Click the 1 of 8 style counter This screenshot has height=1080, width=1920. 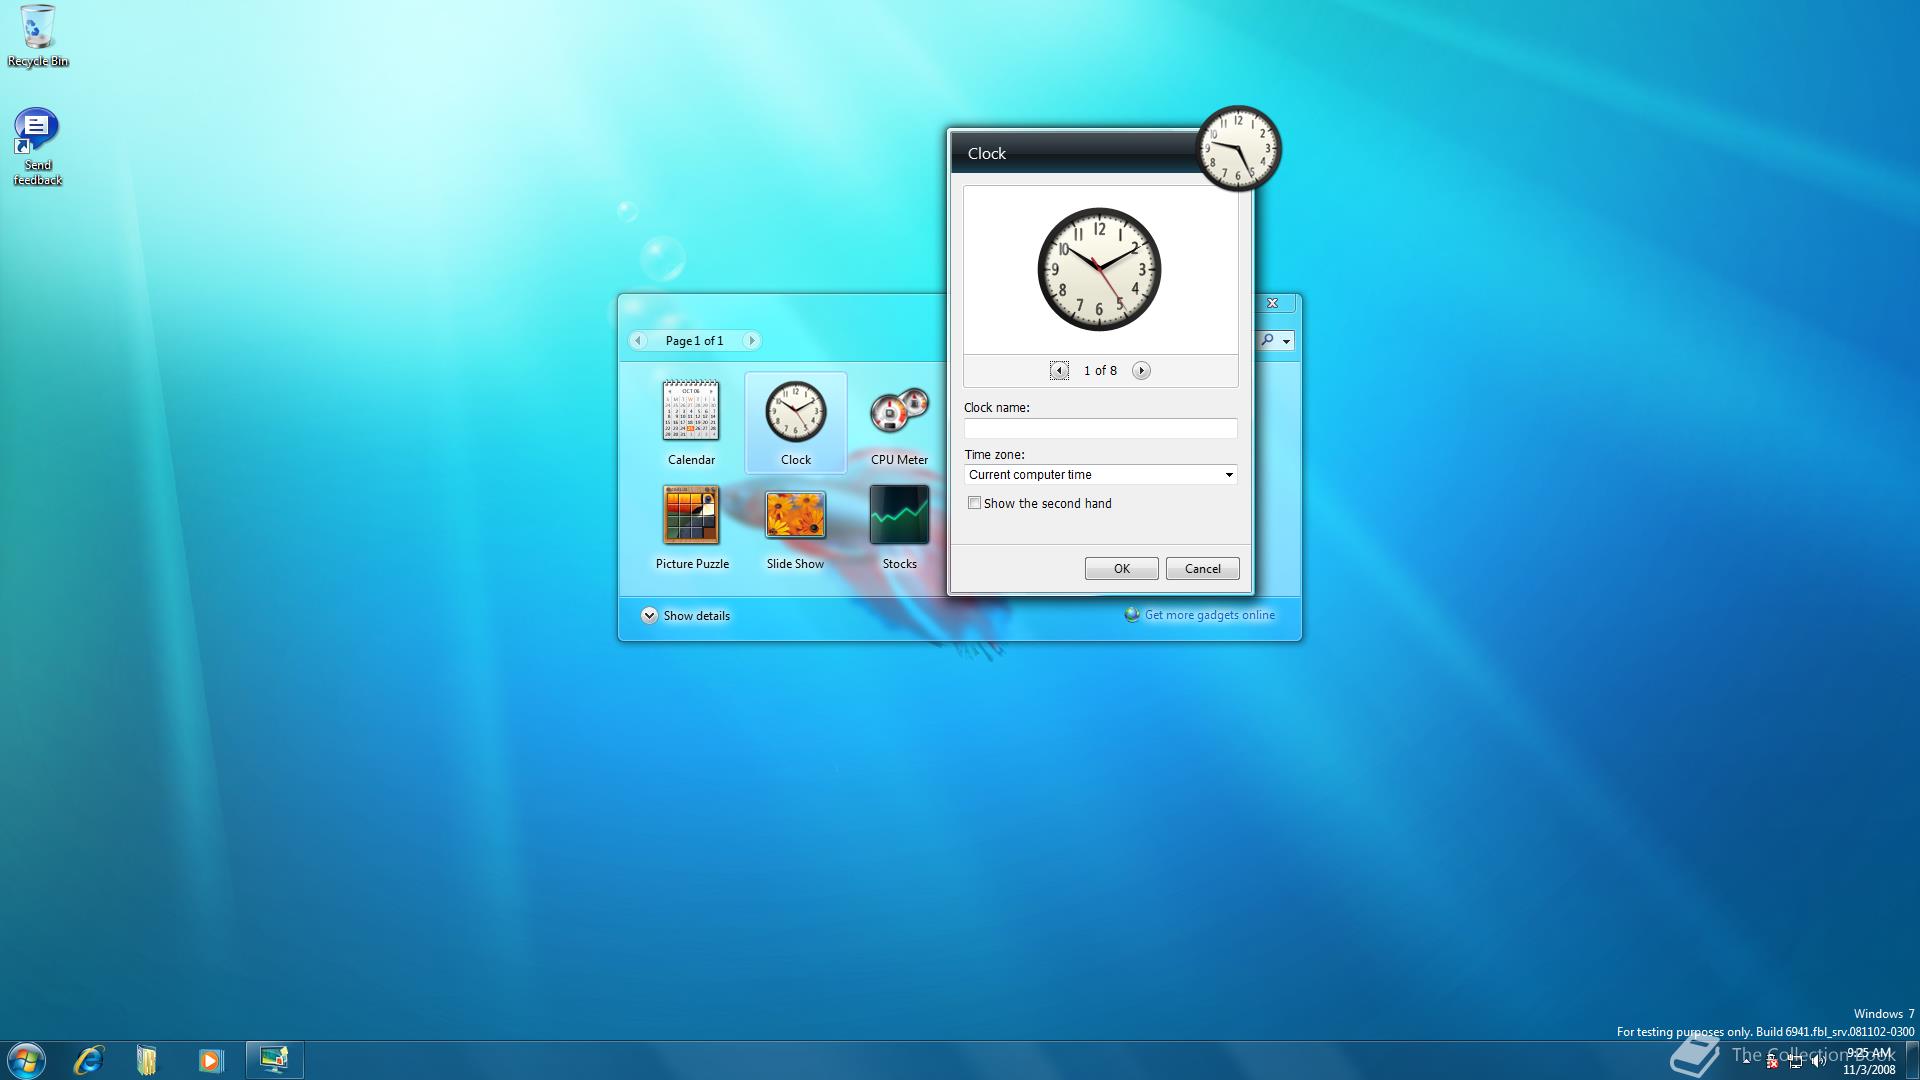pyautogui.click(x=1100, y=371)
